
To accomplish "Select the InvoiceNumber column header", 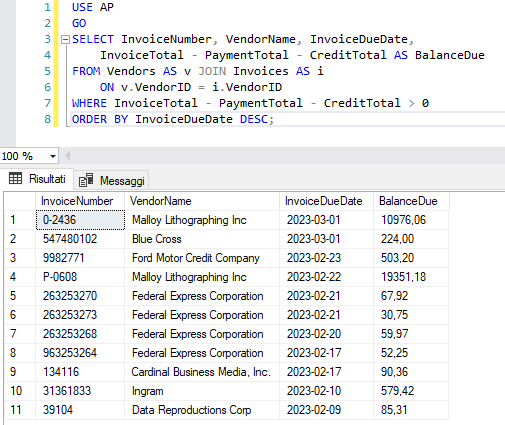I will pos(80,201).
